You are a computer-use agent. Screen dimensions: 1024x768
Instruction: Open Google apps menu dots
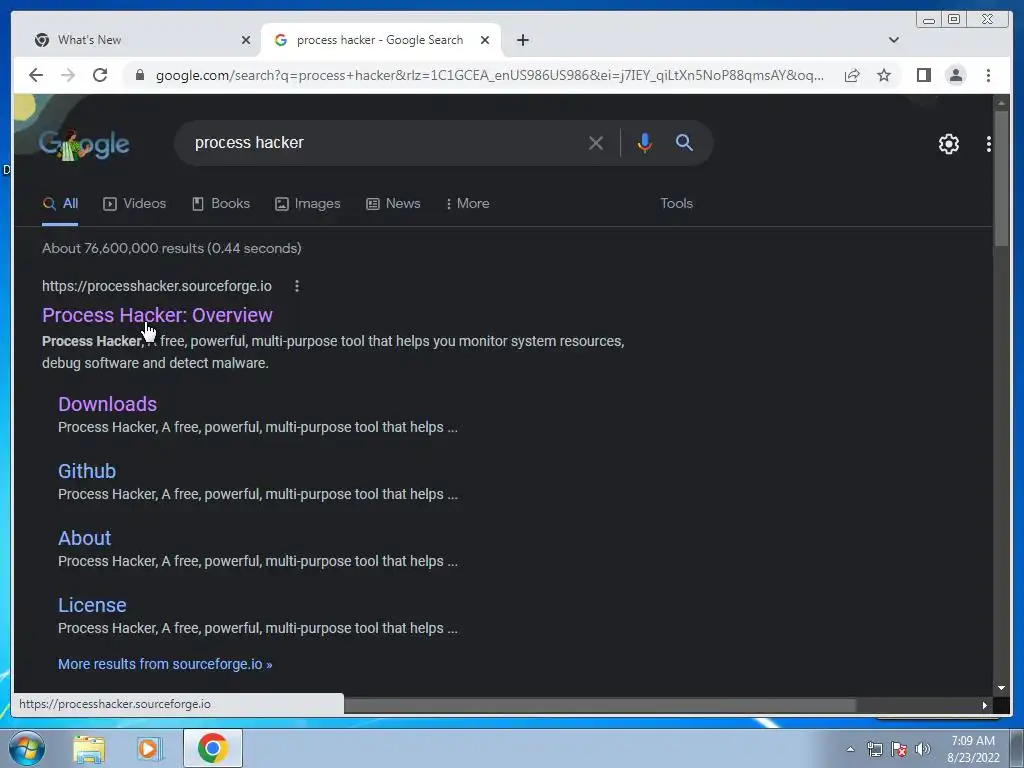[x=989, y=144]
